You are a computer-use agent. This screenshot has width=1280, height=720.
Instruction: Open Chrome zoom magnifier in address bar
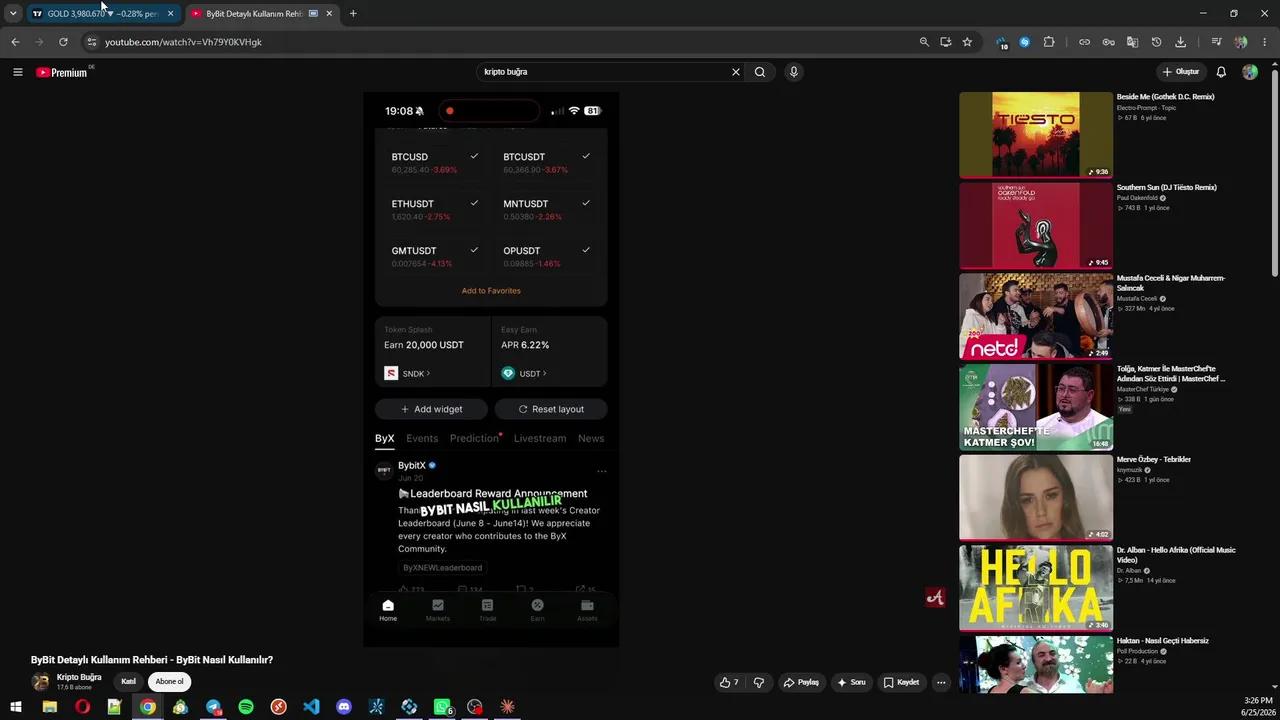coord(924,42)
